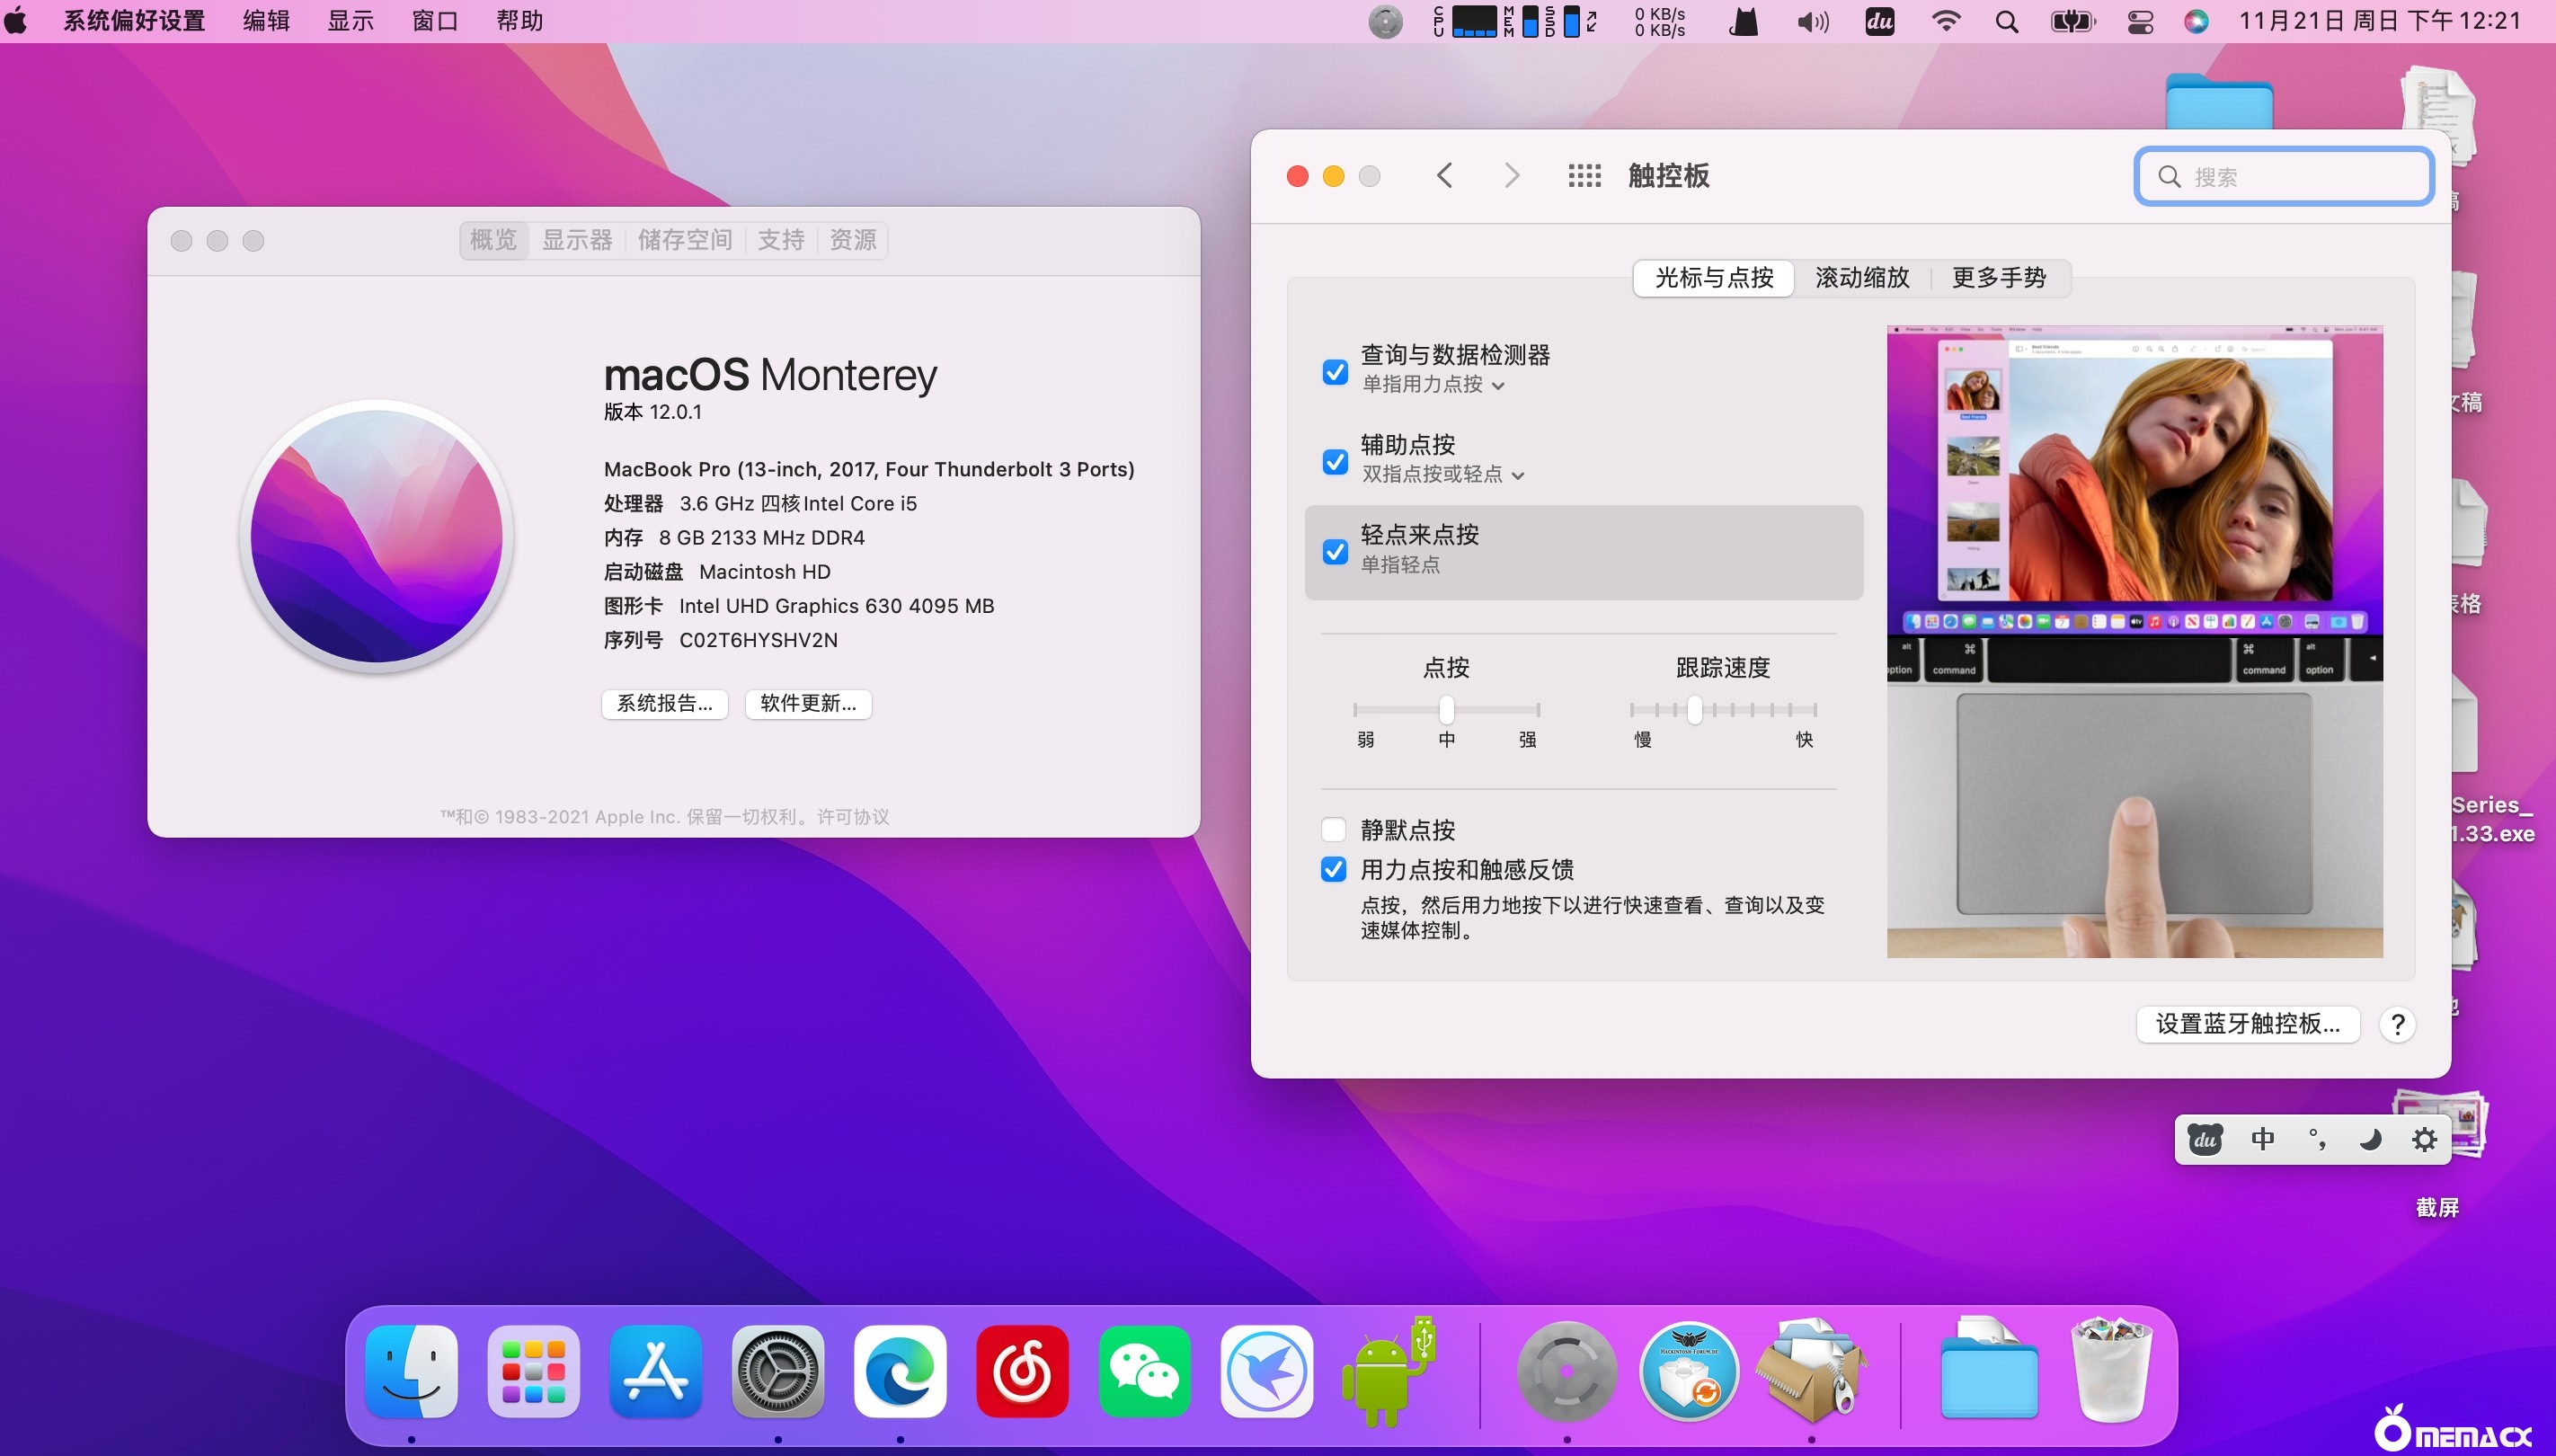Open the App Store from the Dock
The height and width of the screenshot is (1456, 2556).
[x=655, y=1371]
